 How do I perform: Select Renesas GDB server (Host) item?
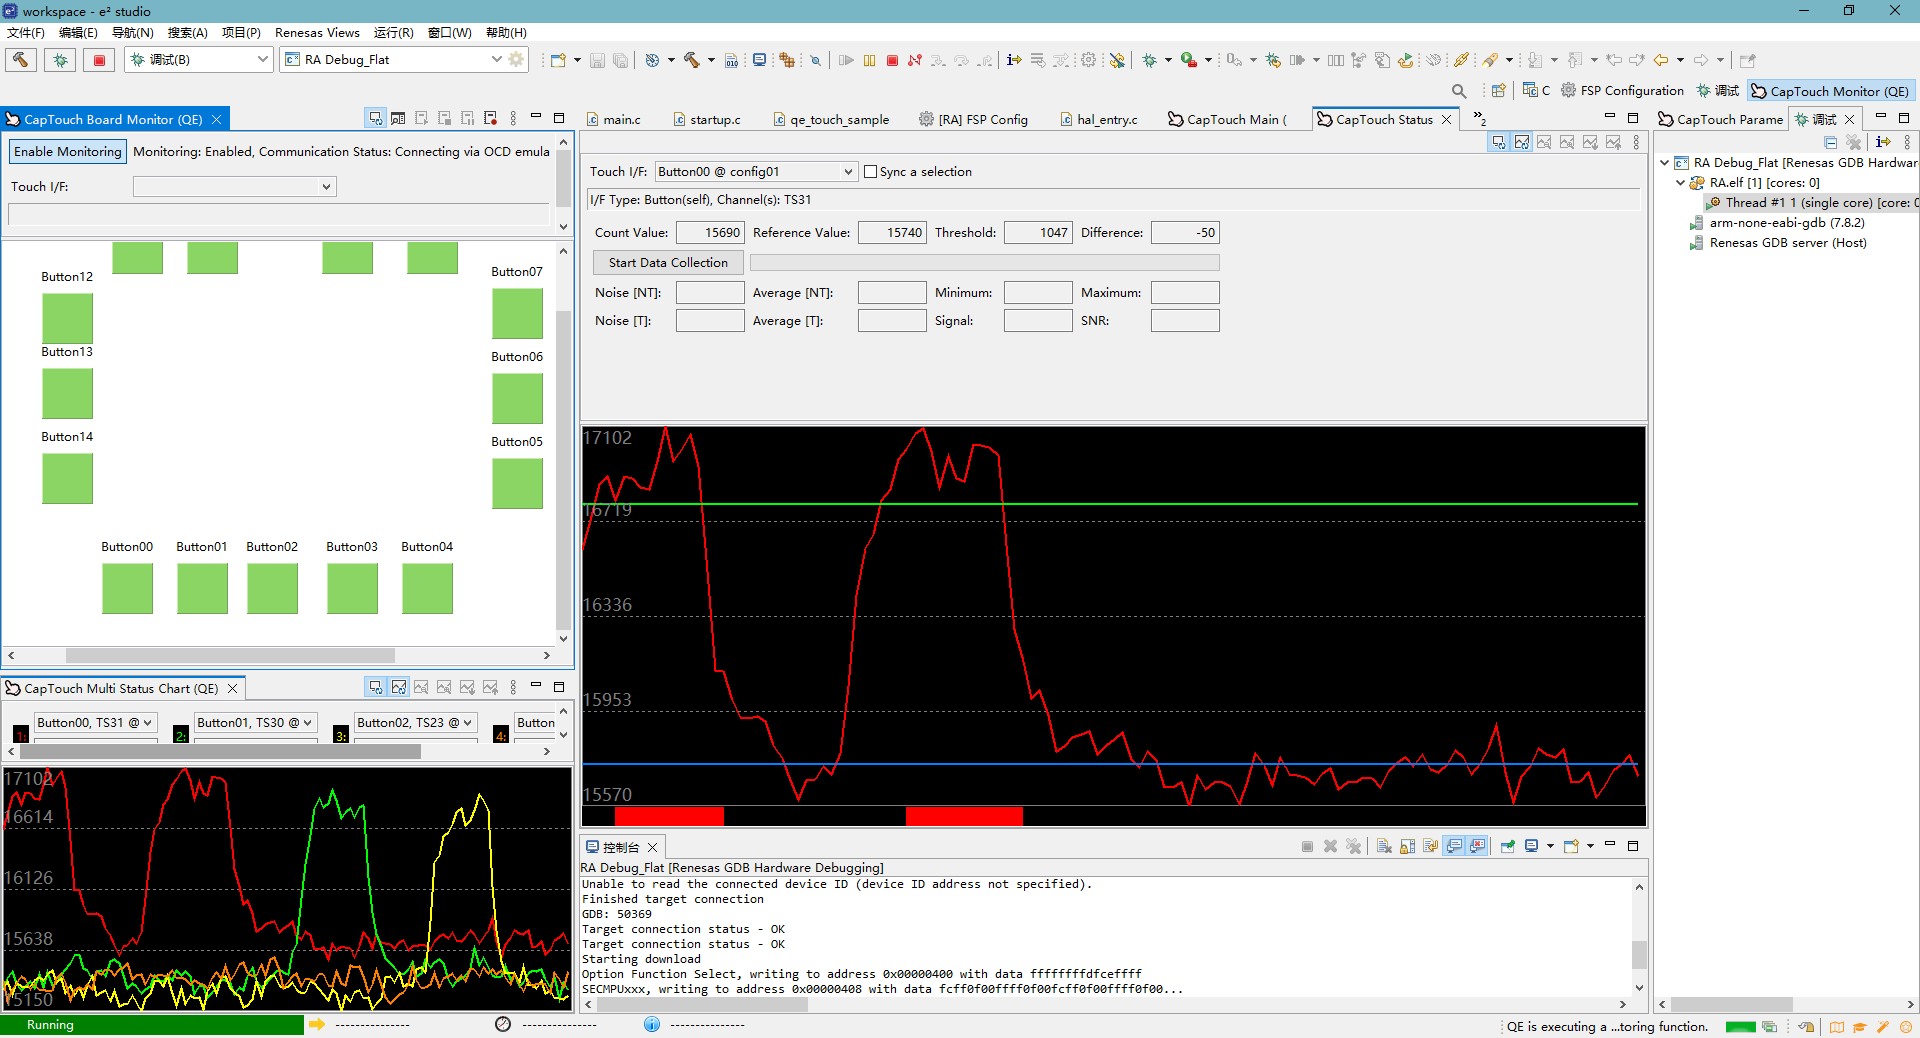1778,243
